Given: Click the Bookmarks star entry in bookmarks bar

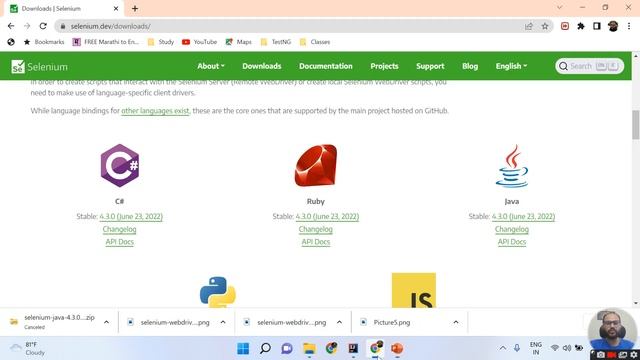Looking at the screenshot, I should pyautogui.click(x=44, y=42).
